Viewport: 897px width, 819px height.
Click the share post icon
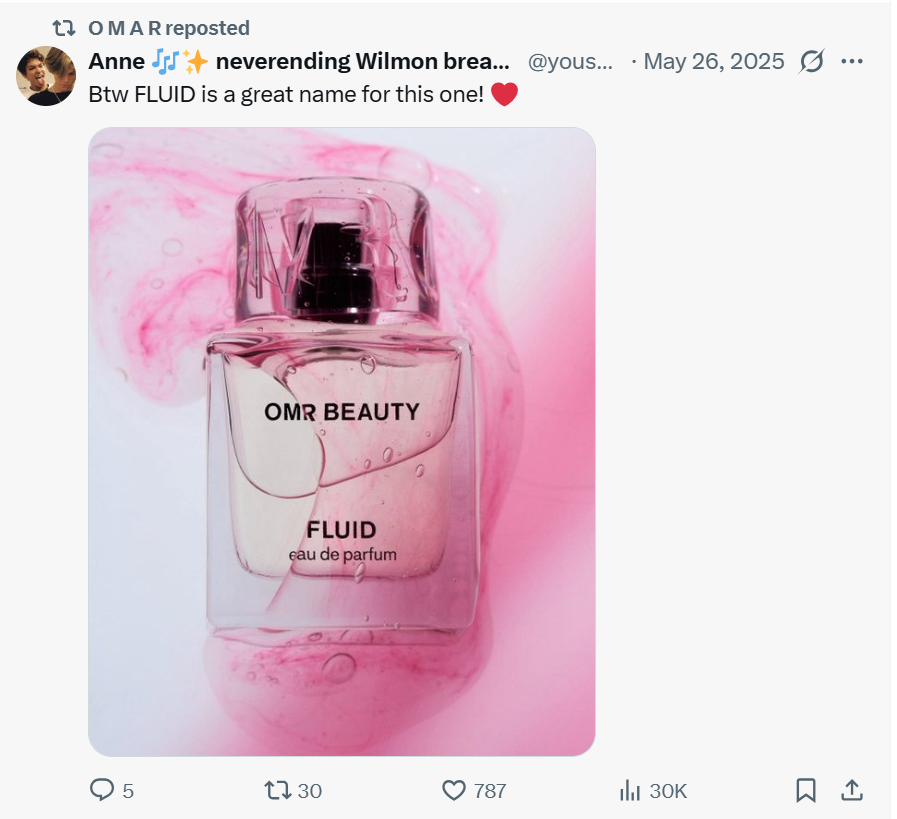point(851,790)
